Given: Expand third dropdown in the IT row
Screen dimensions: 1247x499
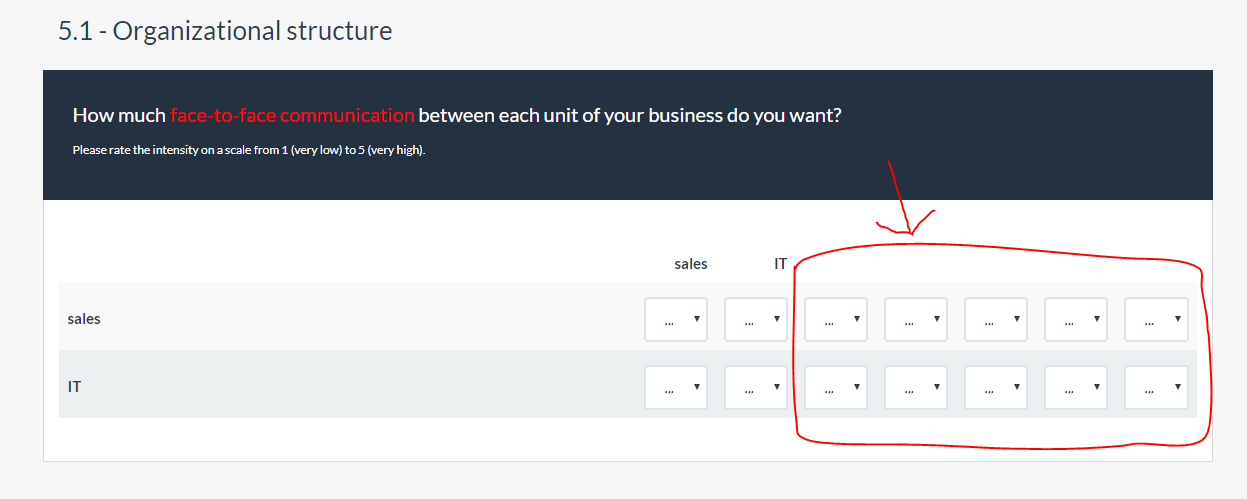Looking at the screenshot, I should click(x=836, y=386).
